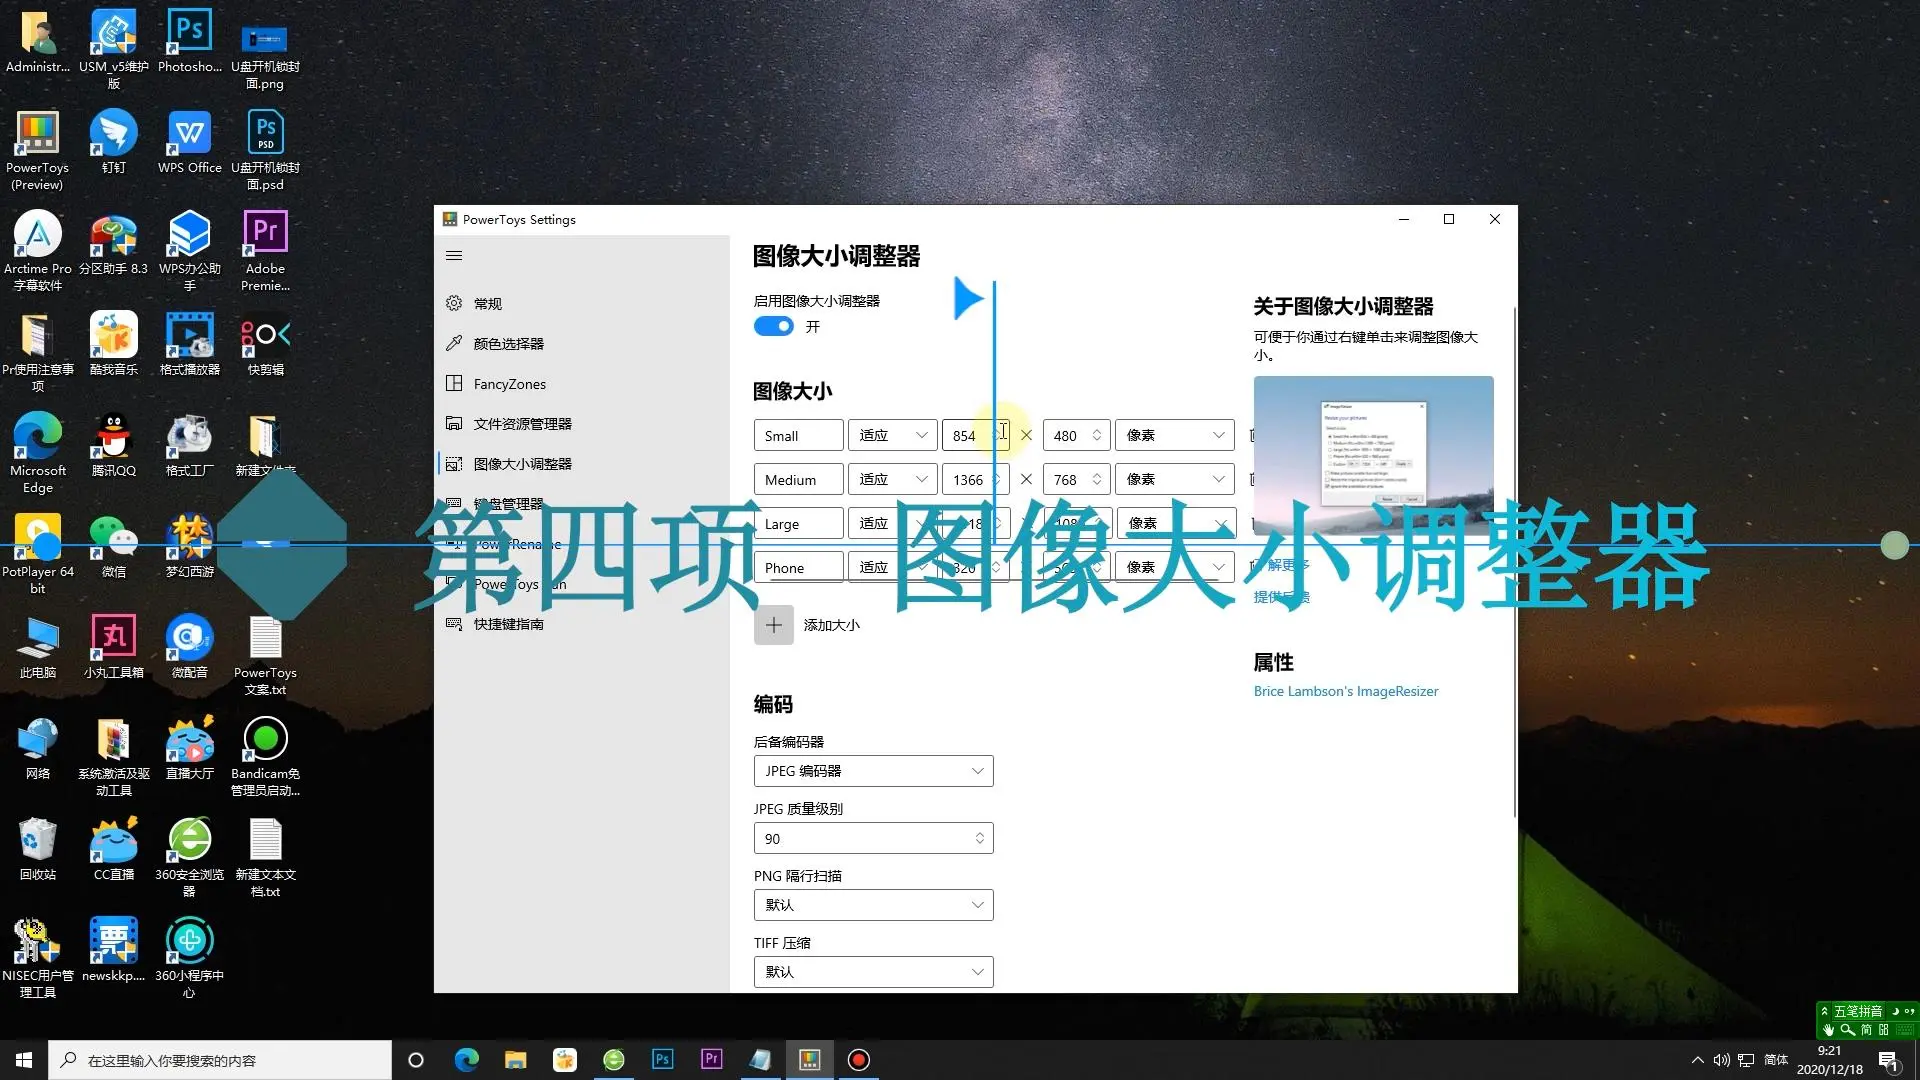Open fit-mode dropdown for Medium row
The image size is (1920, 1080).
(892, 480)
